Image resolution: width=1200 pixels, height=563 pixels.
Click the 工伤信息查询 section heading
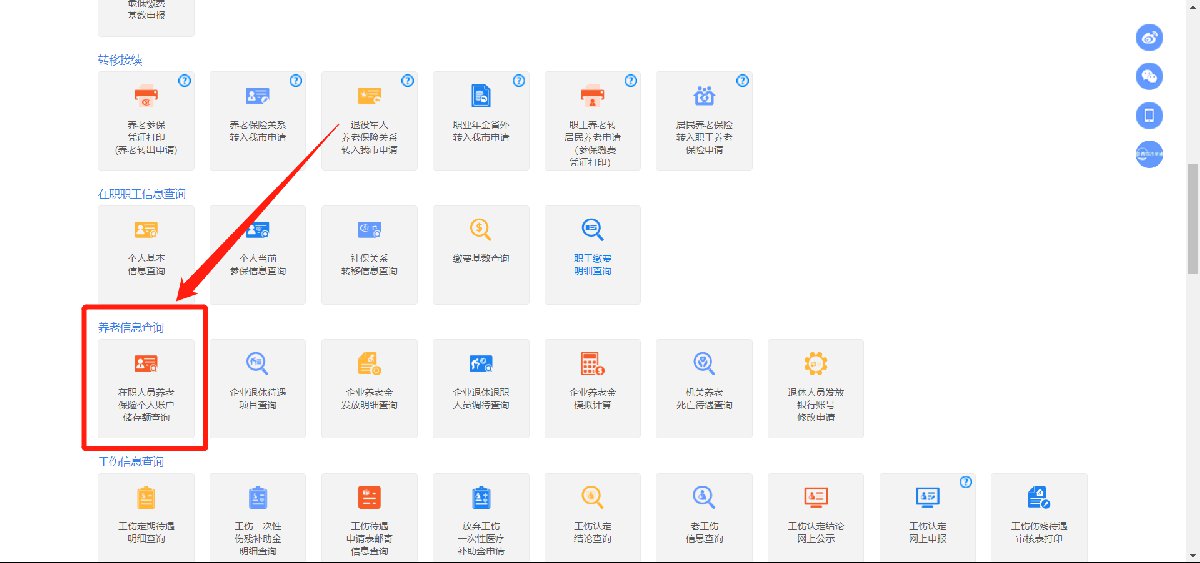131,461
